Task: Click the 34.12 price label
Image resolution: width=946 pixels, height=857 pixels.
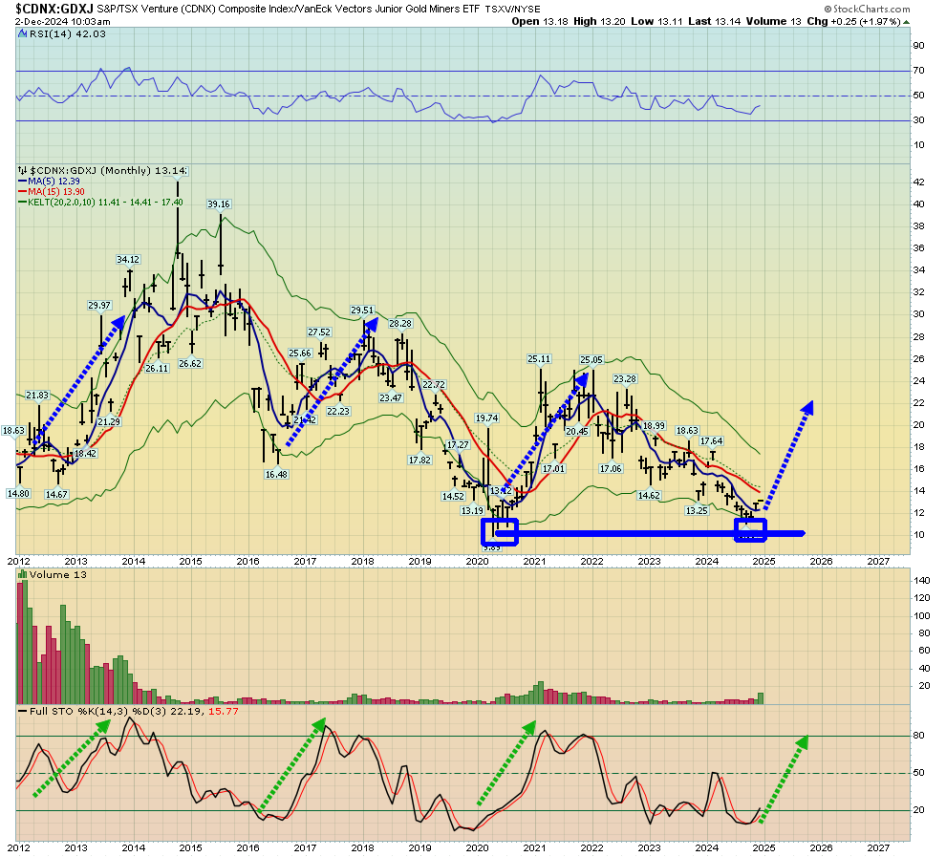Action: coord(128,260)
